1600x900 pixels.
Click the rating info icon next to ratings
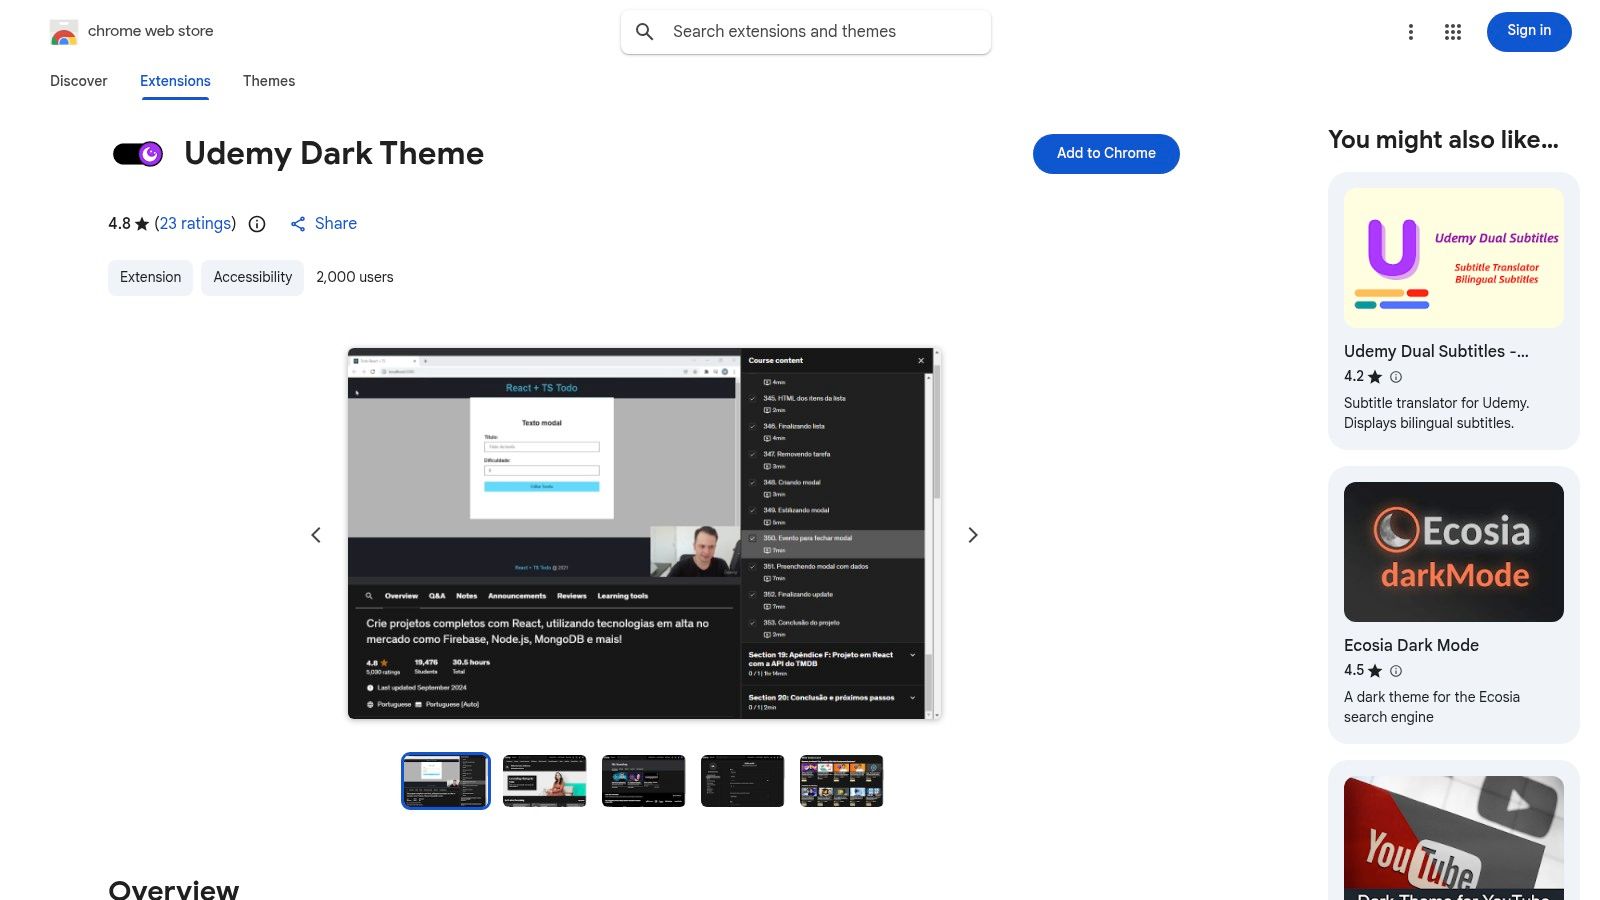pos(256,223)
